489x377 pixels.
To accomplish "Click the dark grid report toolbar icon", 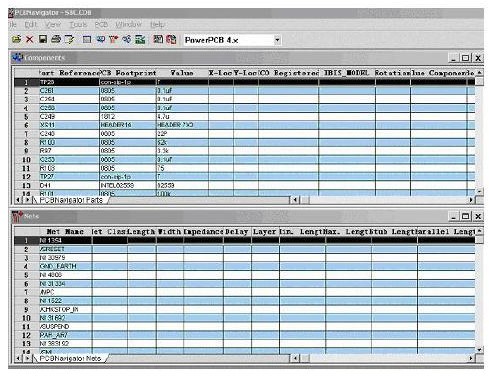I will point(158,39).
